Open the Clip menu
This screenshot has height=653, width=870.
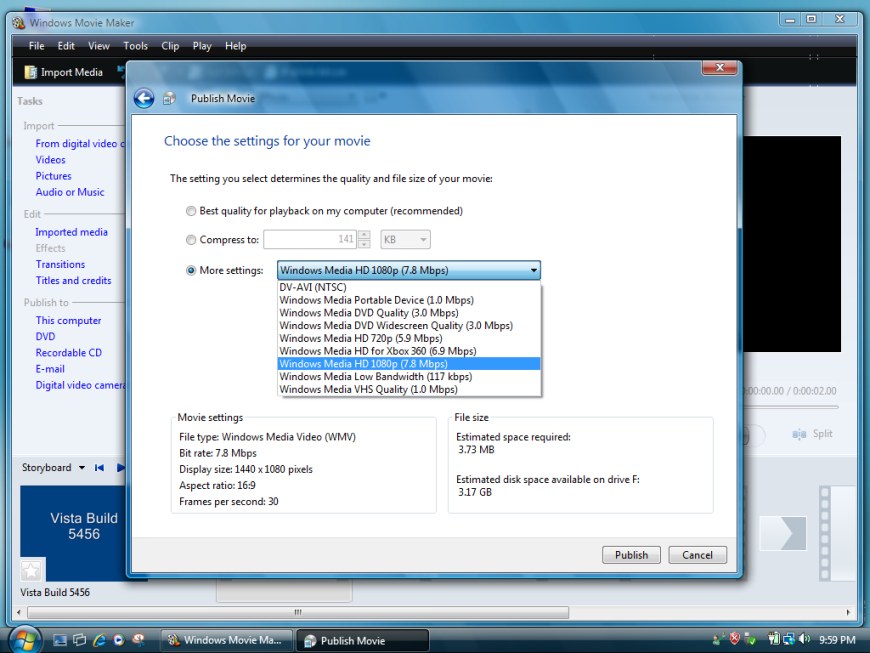coord(170,46)
